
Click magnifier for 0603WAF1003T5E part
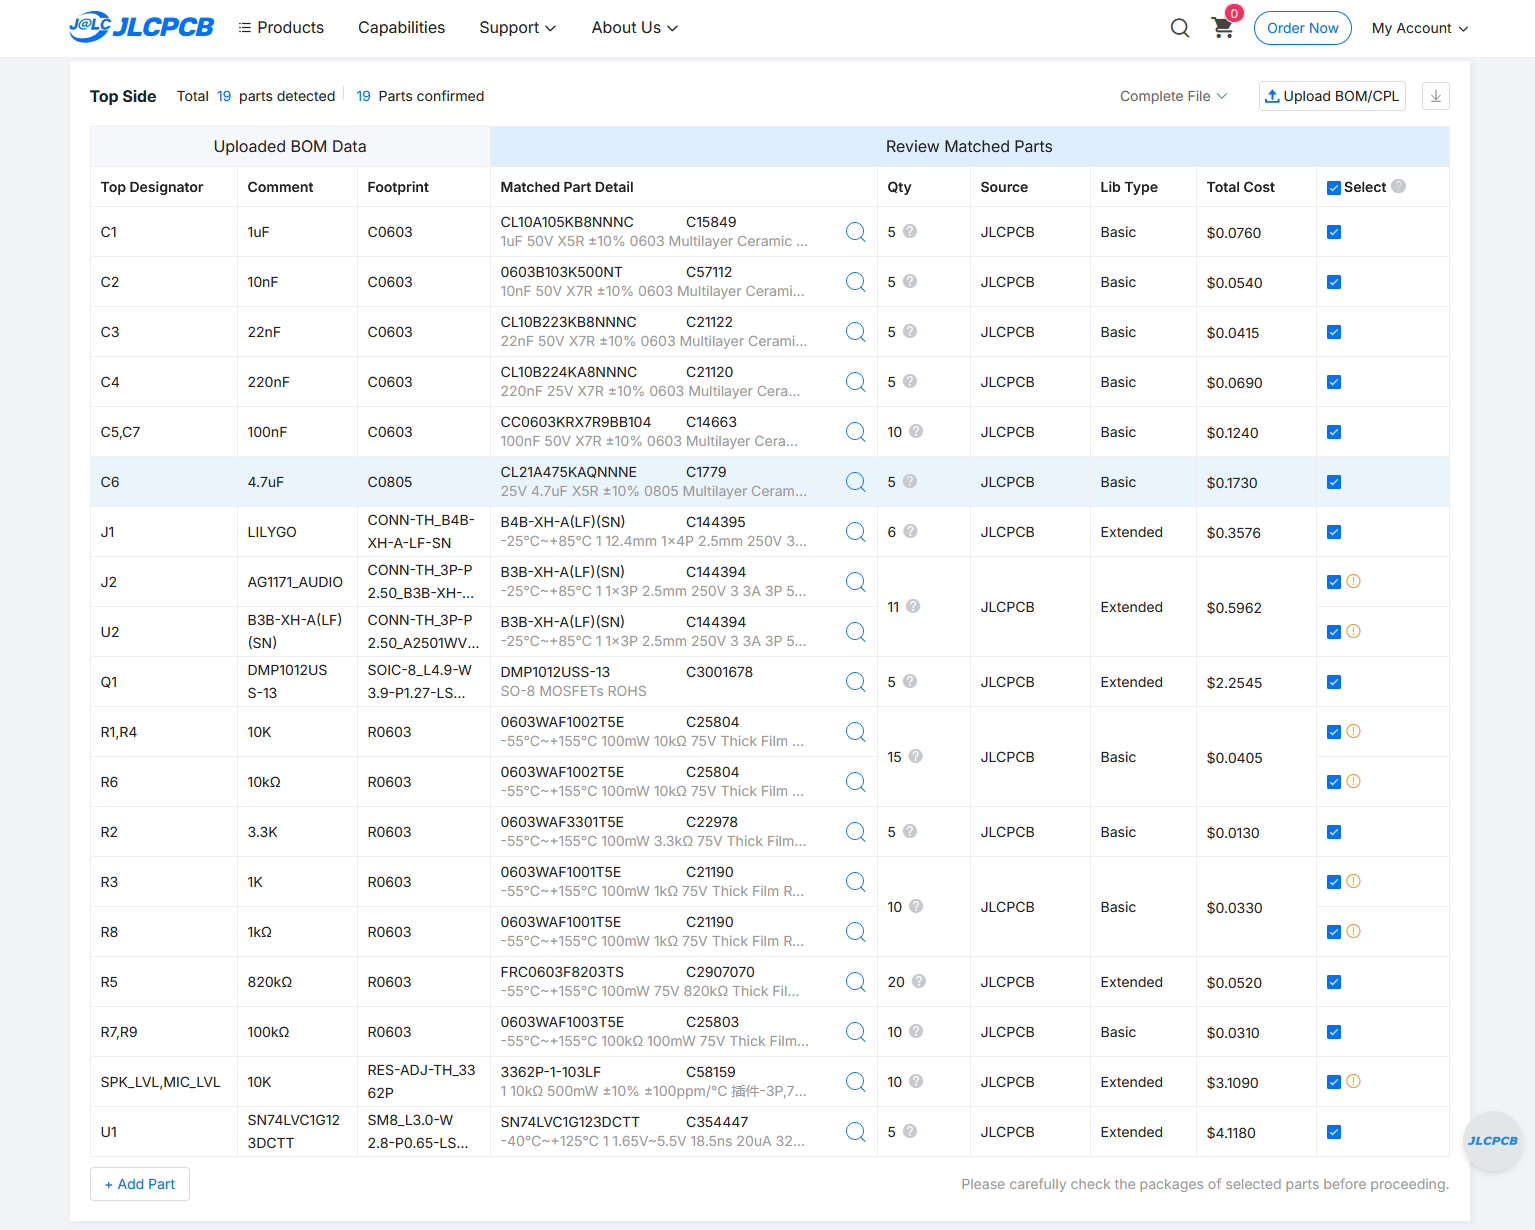coord(856,1032)
